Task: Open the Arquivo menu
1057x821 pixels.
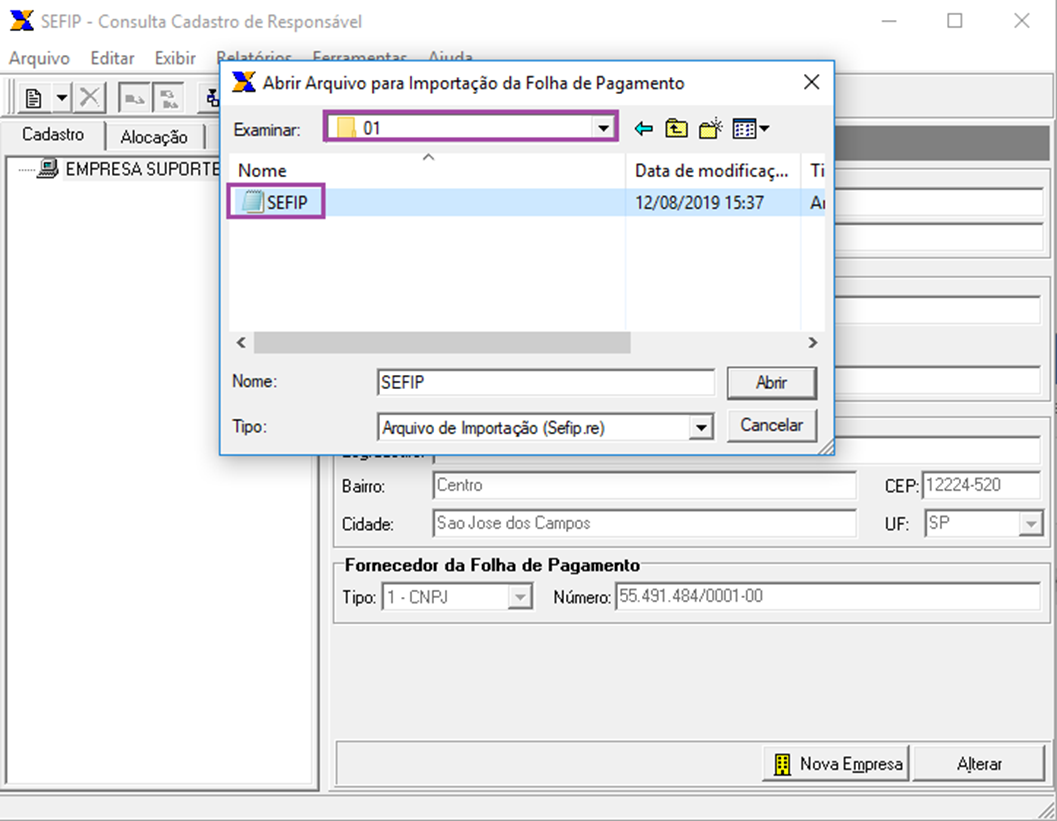Action: [x=39, y=58]
